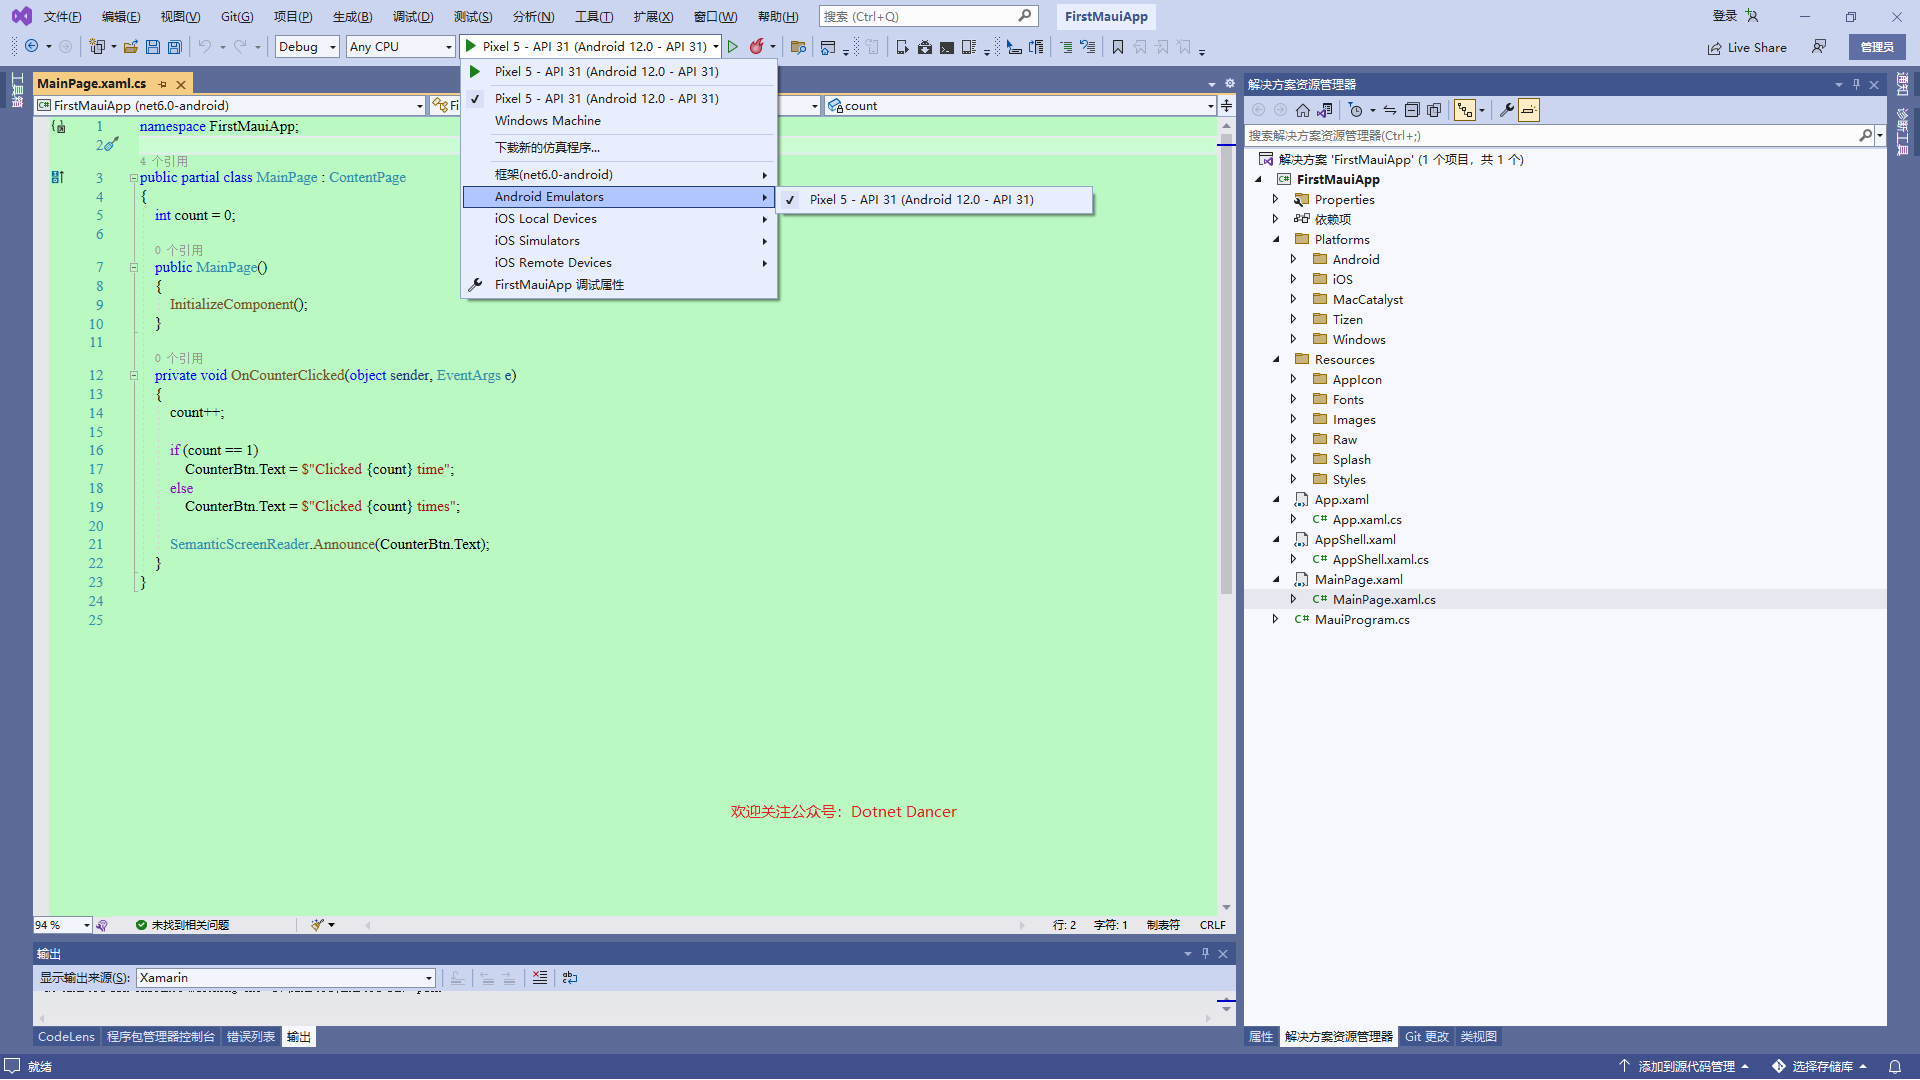Image resolution: width=1920 pixels, height=1080 pixels.
Task: Open FirstMauiApp 调试属性 menu entry
Action: click(620, 285)
